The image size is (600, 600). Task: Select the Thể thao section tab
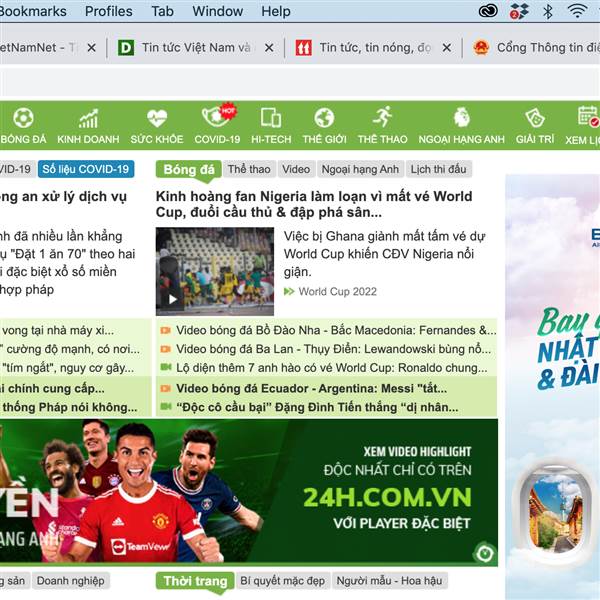[x=249, y=169]
